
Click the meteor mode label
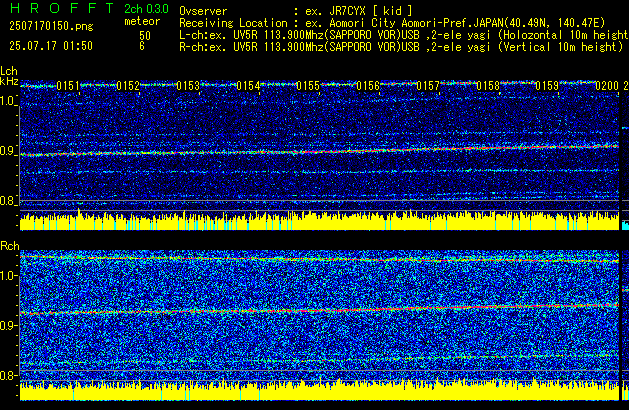pyautogui.click(x=142, y=21)
